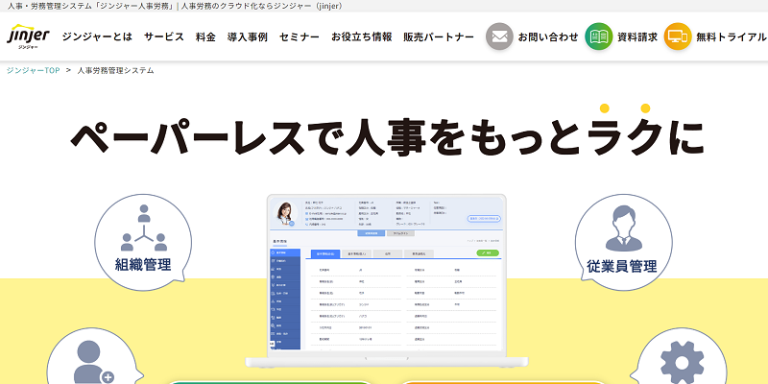Image resolution: width=768 pixels, height=384 pixels.
Task: Click the green button in laptop screenshot
Action: pos(487,253)
